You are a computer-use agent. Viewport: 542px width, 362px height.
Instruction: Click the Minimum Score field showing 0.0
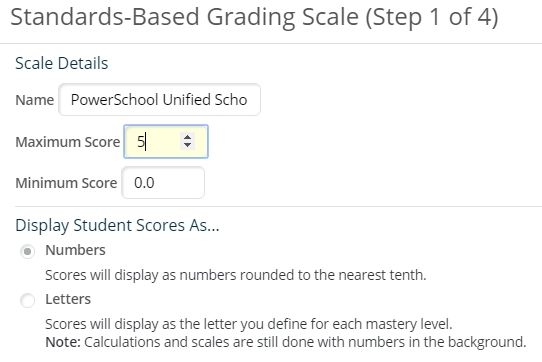click(163, 183)
